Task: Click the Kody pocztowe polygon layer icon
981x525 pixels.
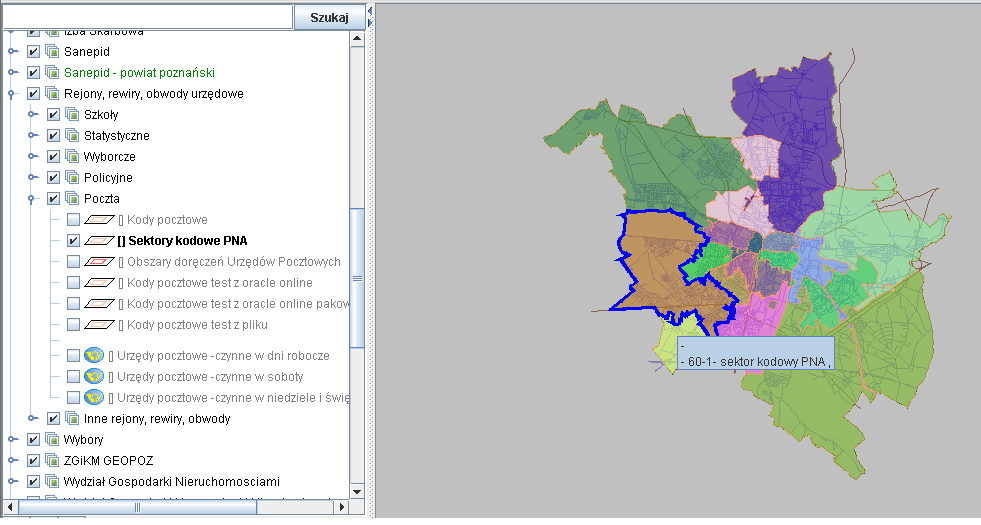Action: pos(99,220)
